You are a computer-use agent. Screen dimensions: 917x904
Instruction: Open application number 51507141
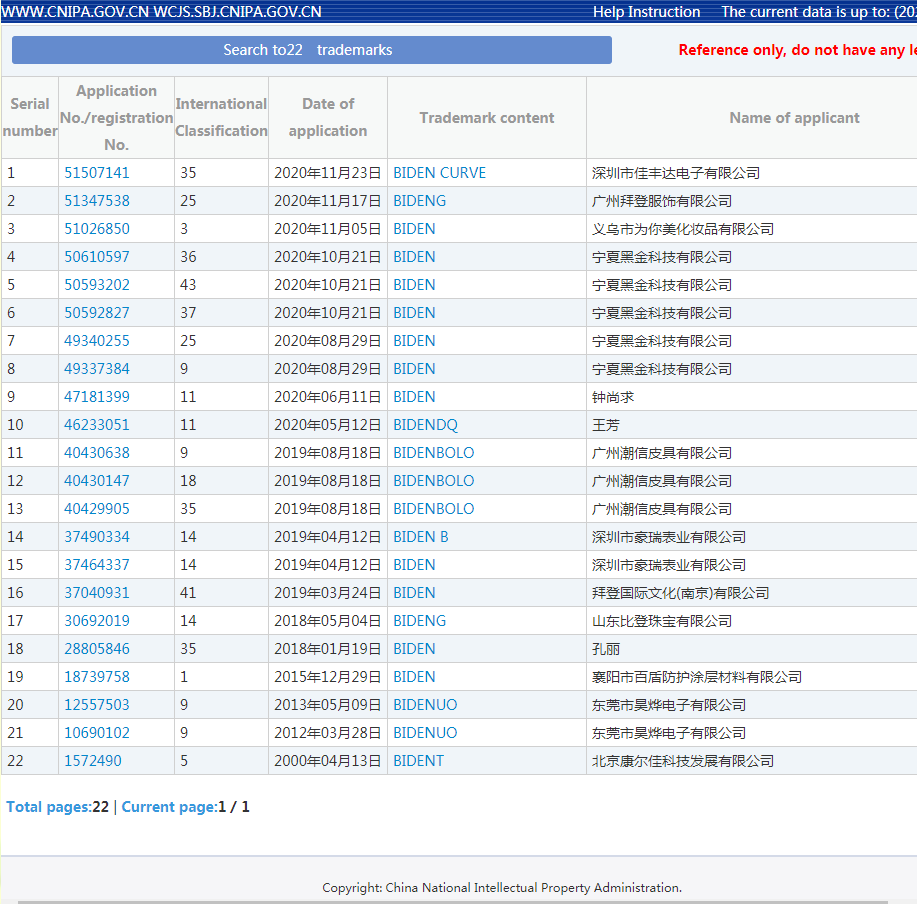pyautogui.click(x=97, y=173)
